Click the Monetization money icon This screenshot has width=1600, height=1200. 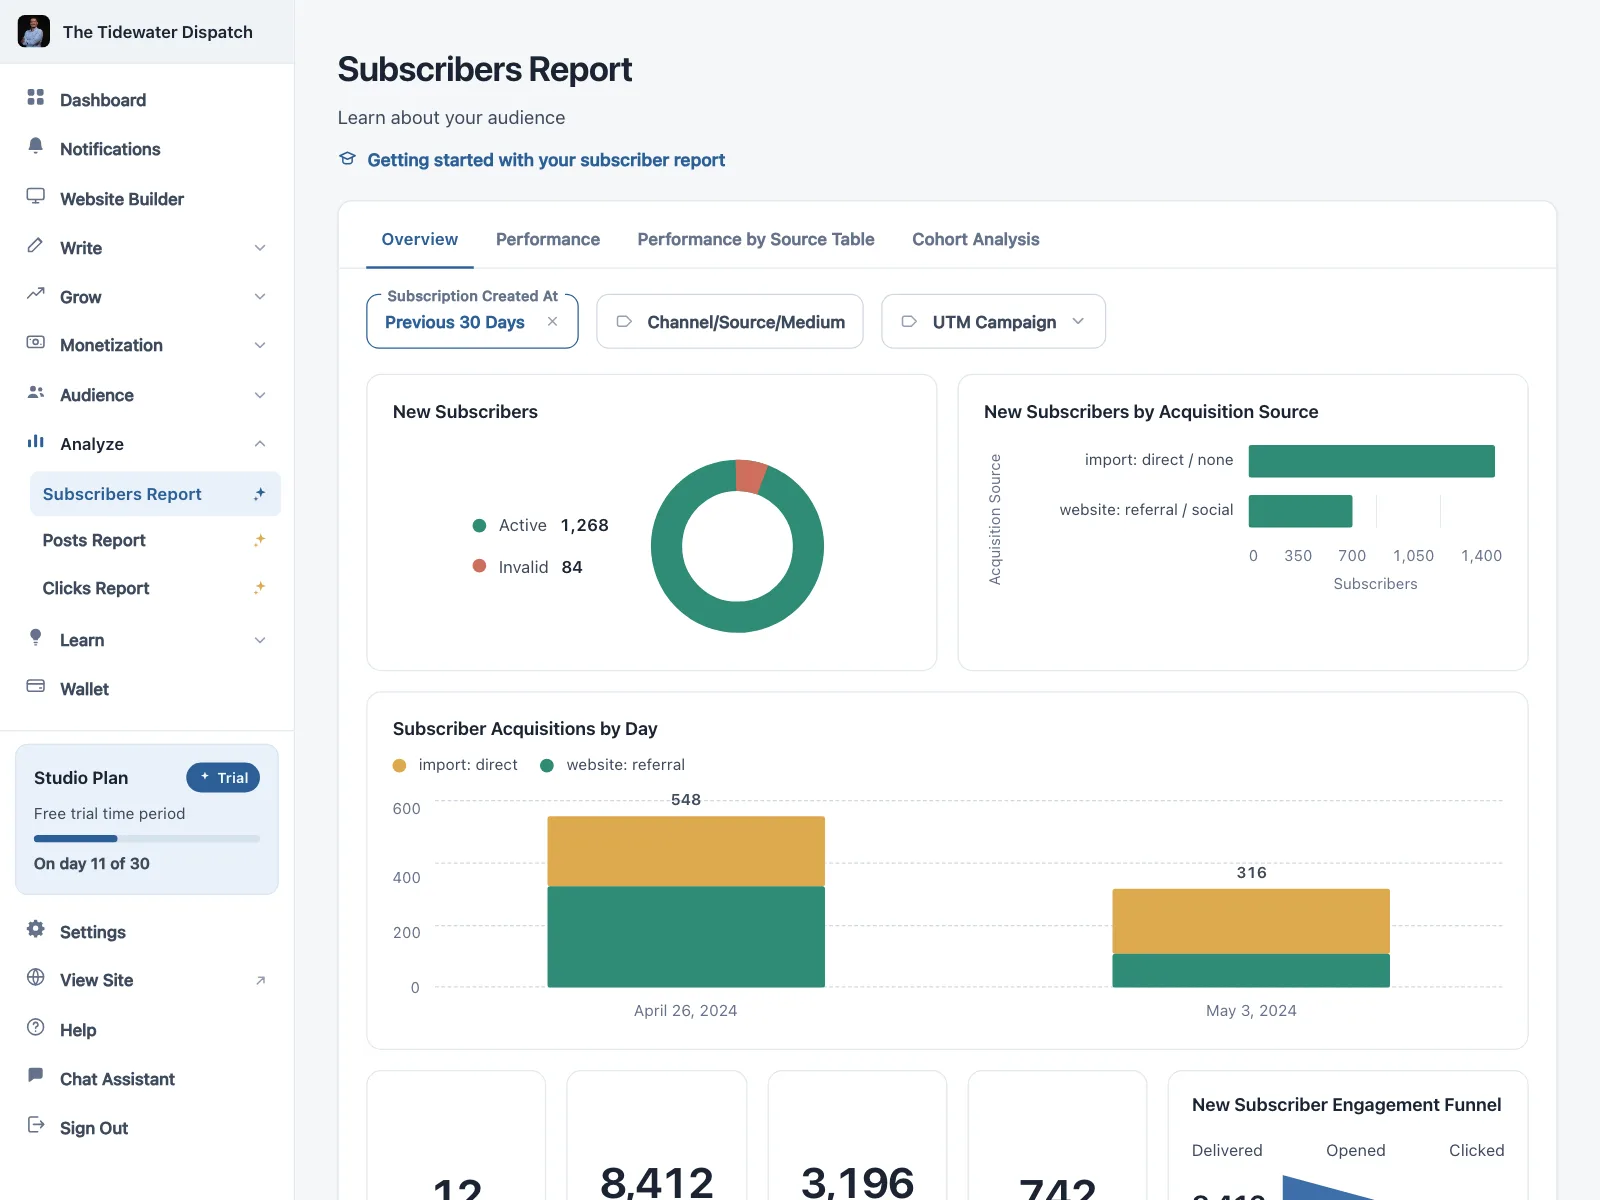coord(36,343)
